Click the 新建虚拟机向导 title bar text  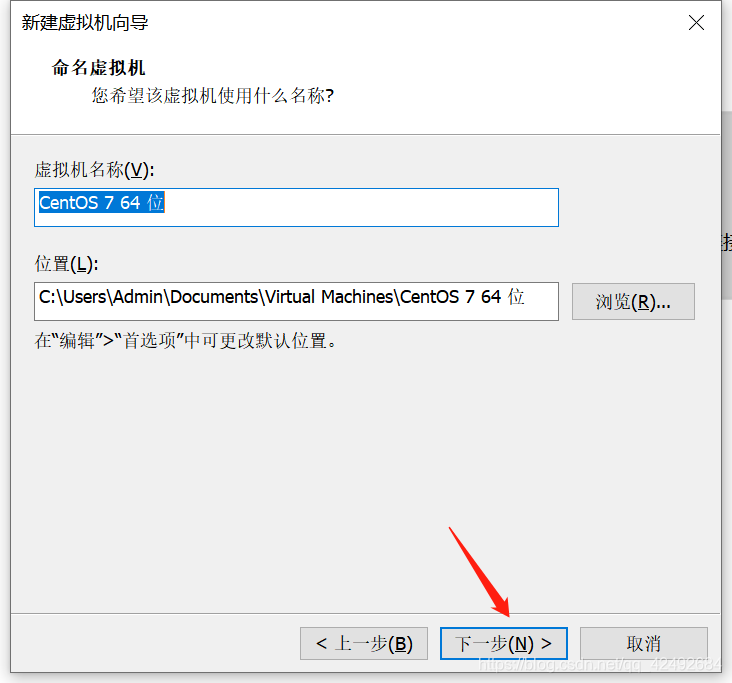(x=85, y=23)
